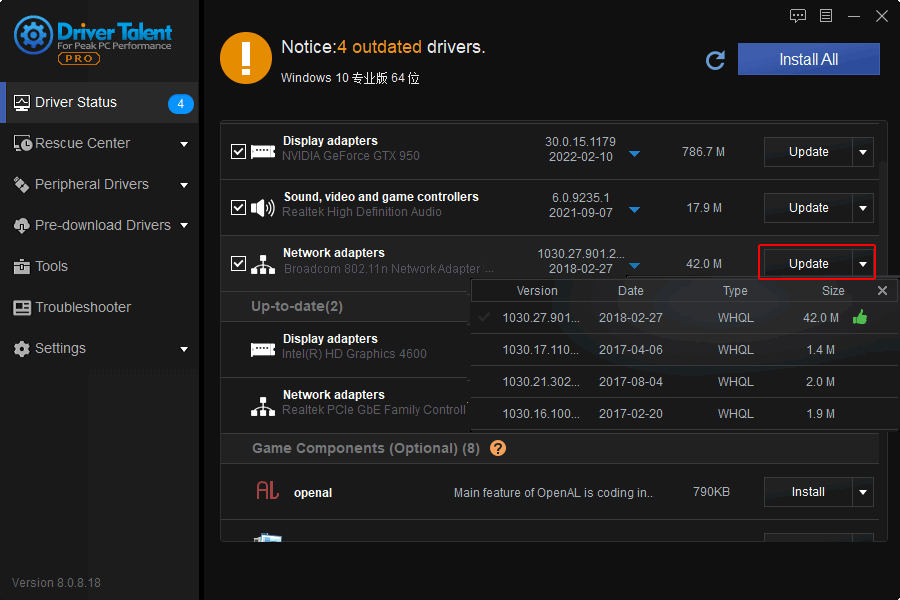Uncheck the Broadcom Network adapters checkbox
The image size is (900, 600).
(238, 264)
